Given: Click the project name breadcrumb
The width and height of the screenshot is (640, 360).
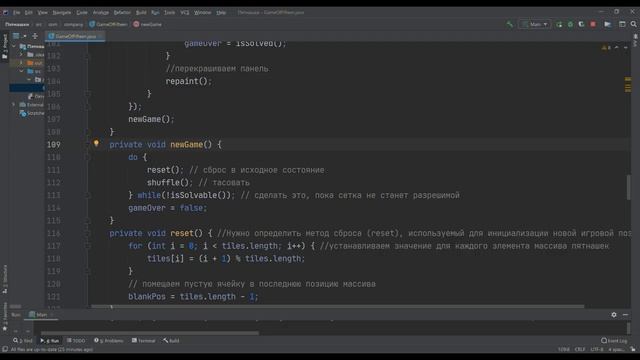Looking at the screenshot, I should [17, 24].
